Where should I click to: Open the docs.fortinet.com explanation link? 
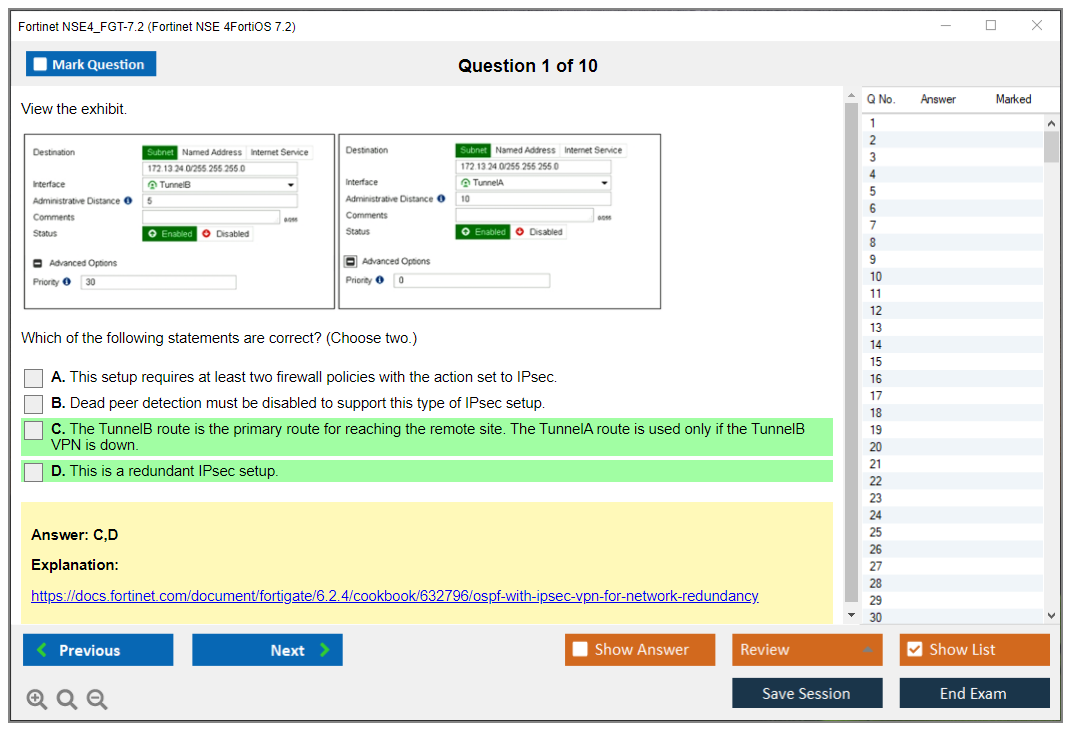395,596
